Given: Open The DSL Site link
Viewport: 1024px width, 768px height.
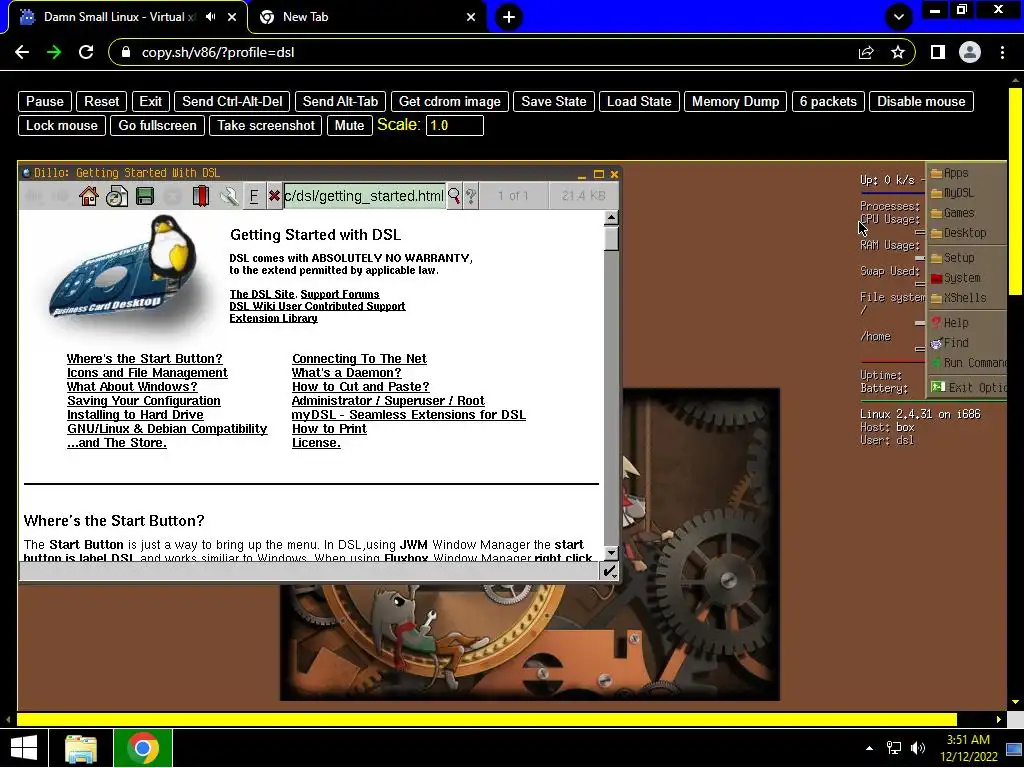Looking at the screenshot, I should [262, 295].
